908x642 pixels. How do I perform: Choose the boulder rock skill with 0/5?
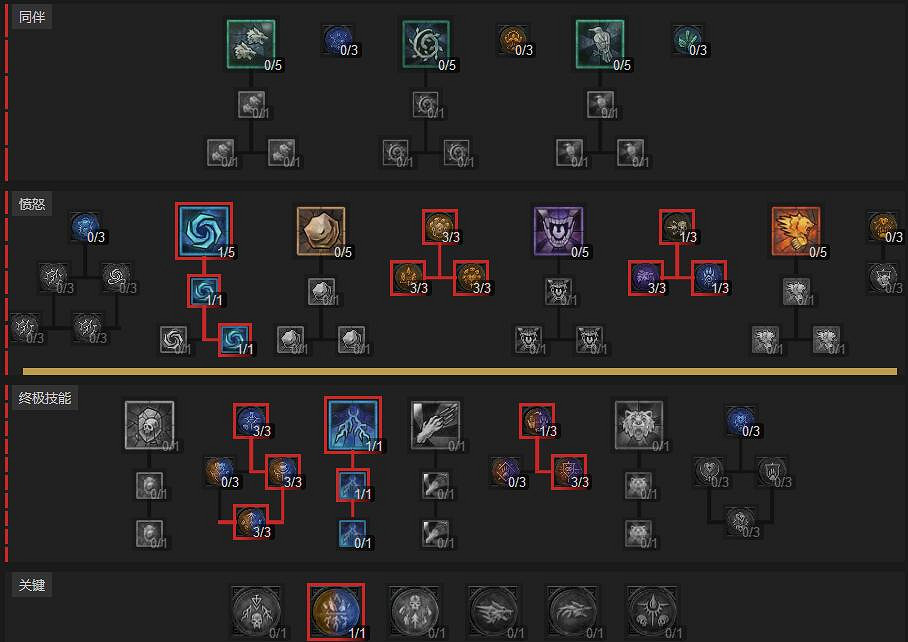(321, 231)
